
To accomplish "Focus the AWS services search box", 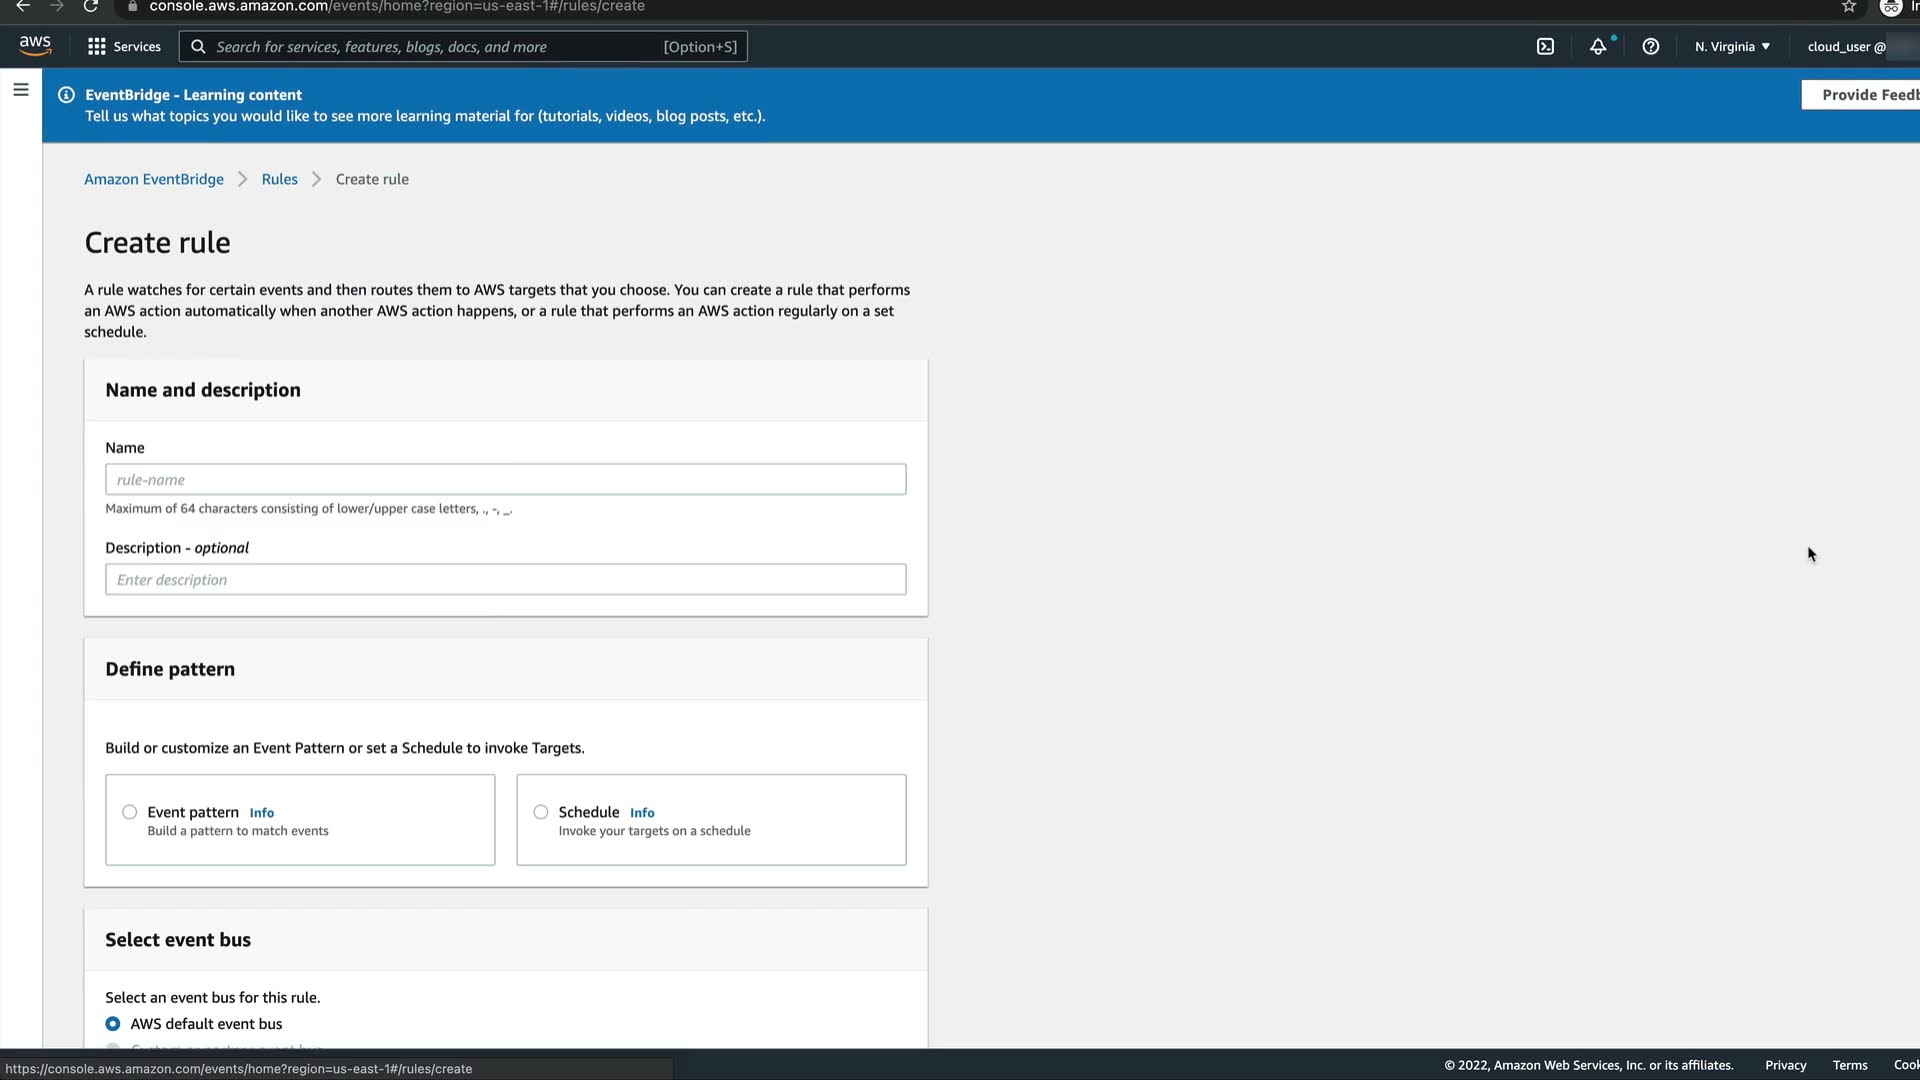I will click(x=440, y=46).
